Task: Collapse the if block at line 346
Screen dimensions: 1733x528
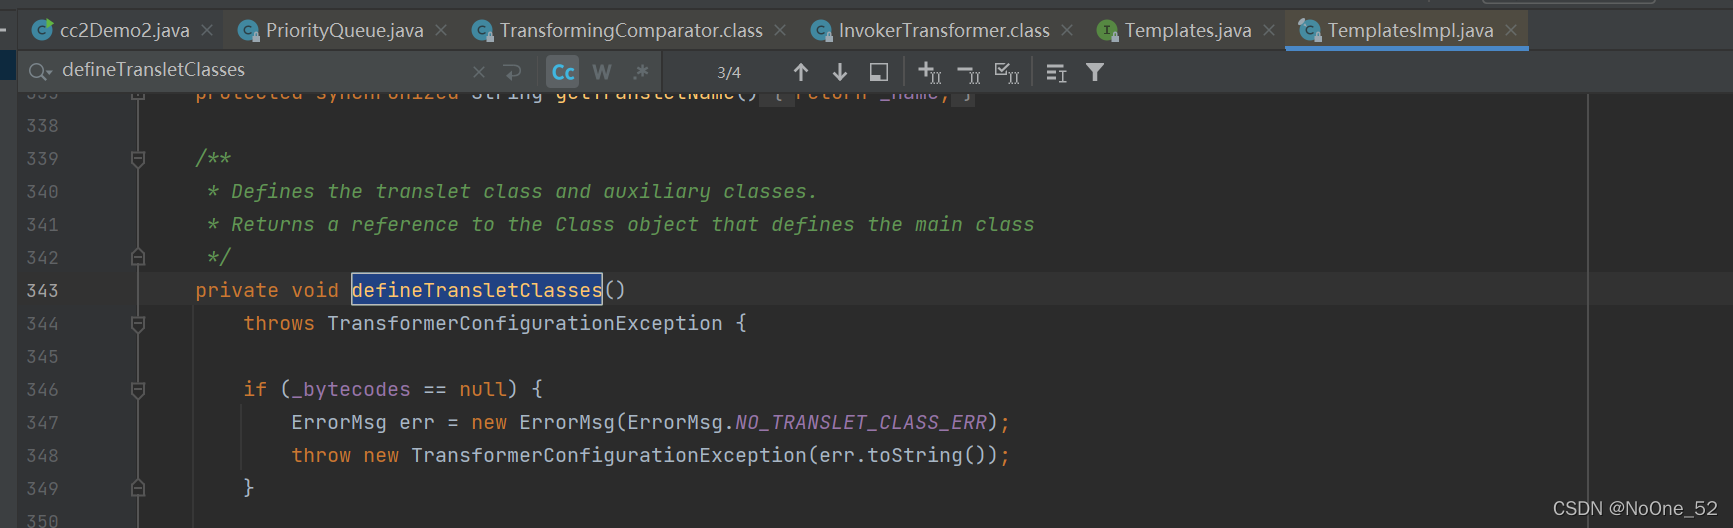Action: [138, 389]
